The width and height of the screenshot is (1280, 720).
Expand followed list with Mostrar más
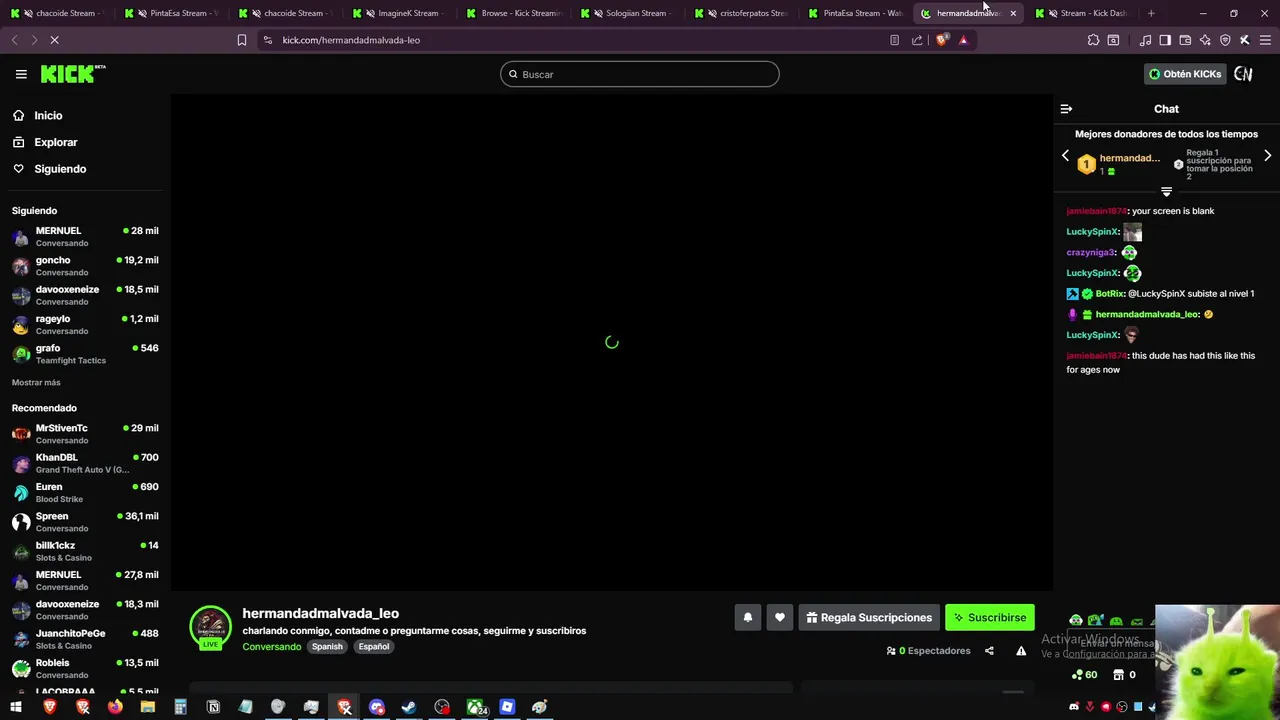(36, 382)
